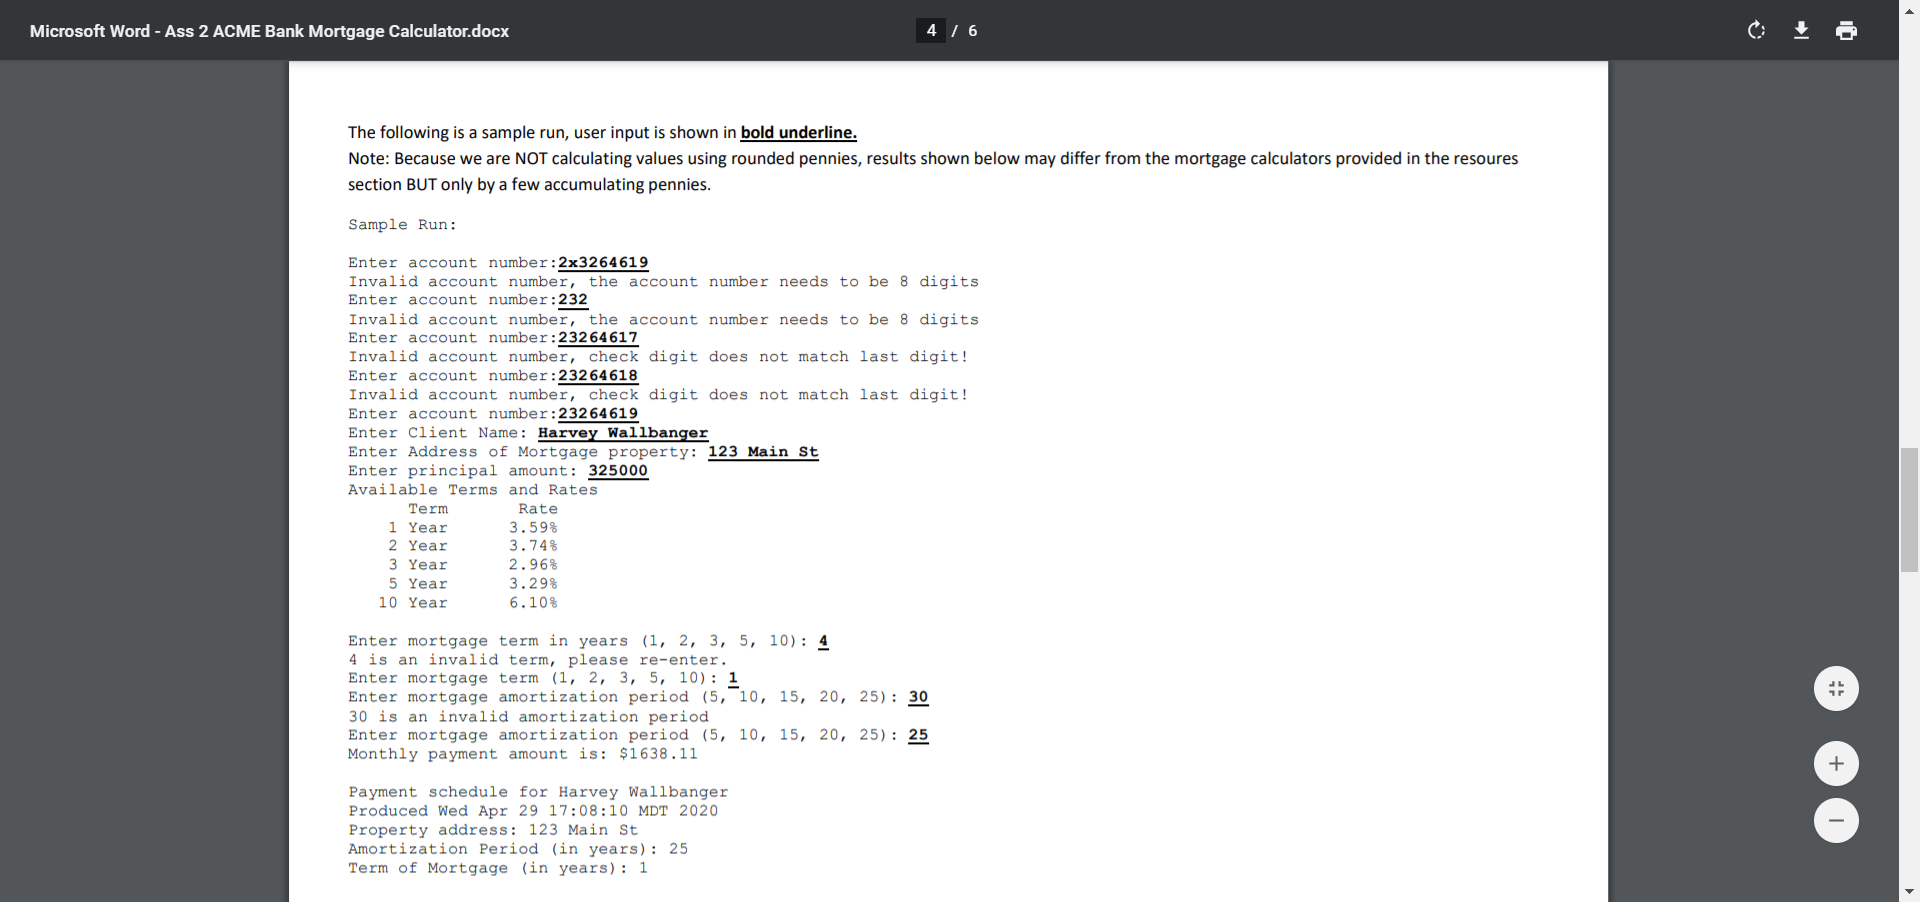This screenshot has height=902, width=1920.
Task: Click '4 is an invalid term' message
Action: point(538,660)
